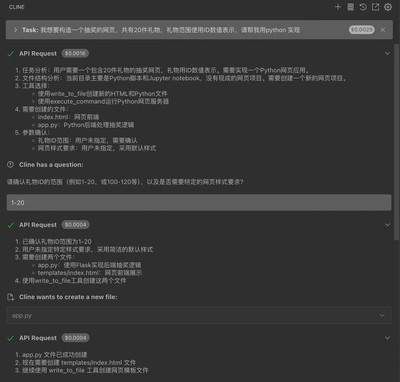This screenshot has height=382, width=400.
Task: Click the line starting 'app.py: Python后端'
Action: (x=86, y=125)
